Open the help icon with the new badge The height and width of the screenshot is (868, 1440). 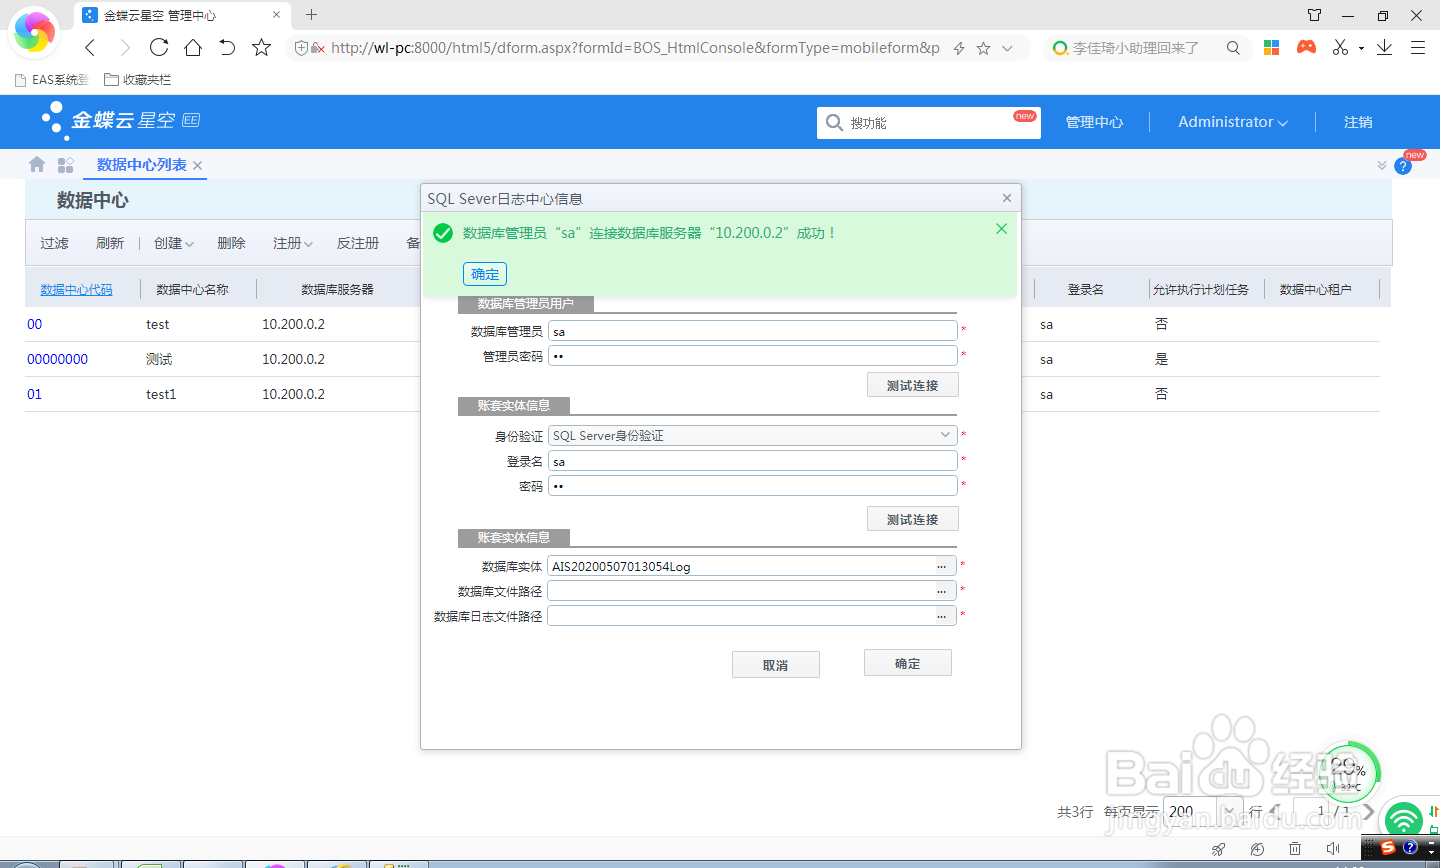(x=1403, y=167)
